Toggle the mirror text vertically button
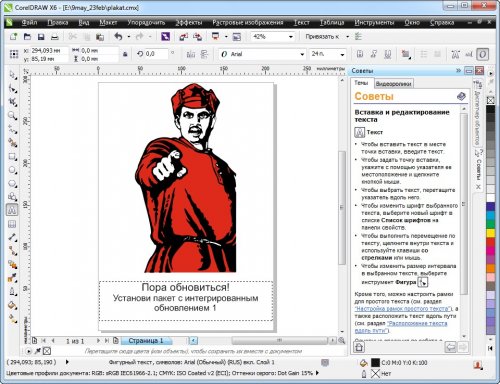The image size is (500, 384). pyautogui.click(x=204, y=54)
